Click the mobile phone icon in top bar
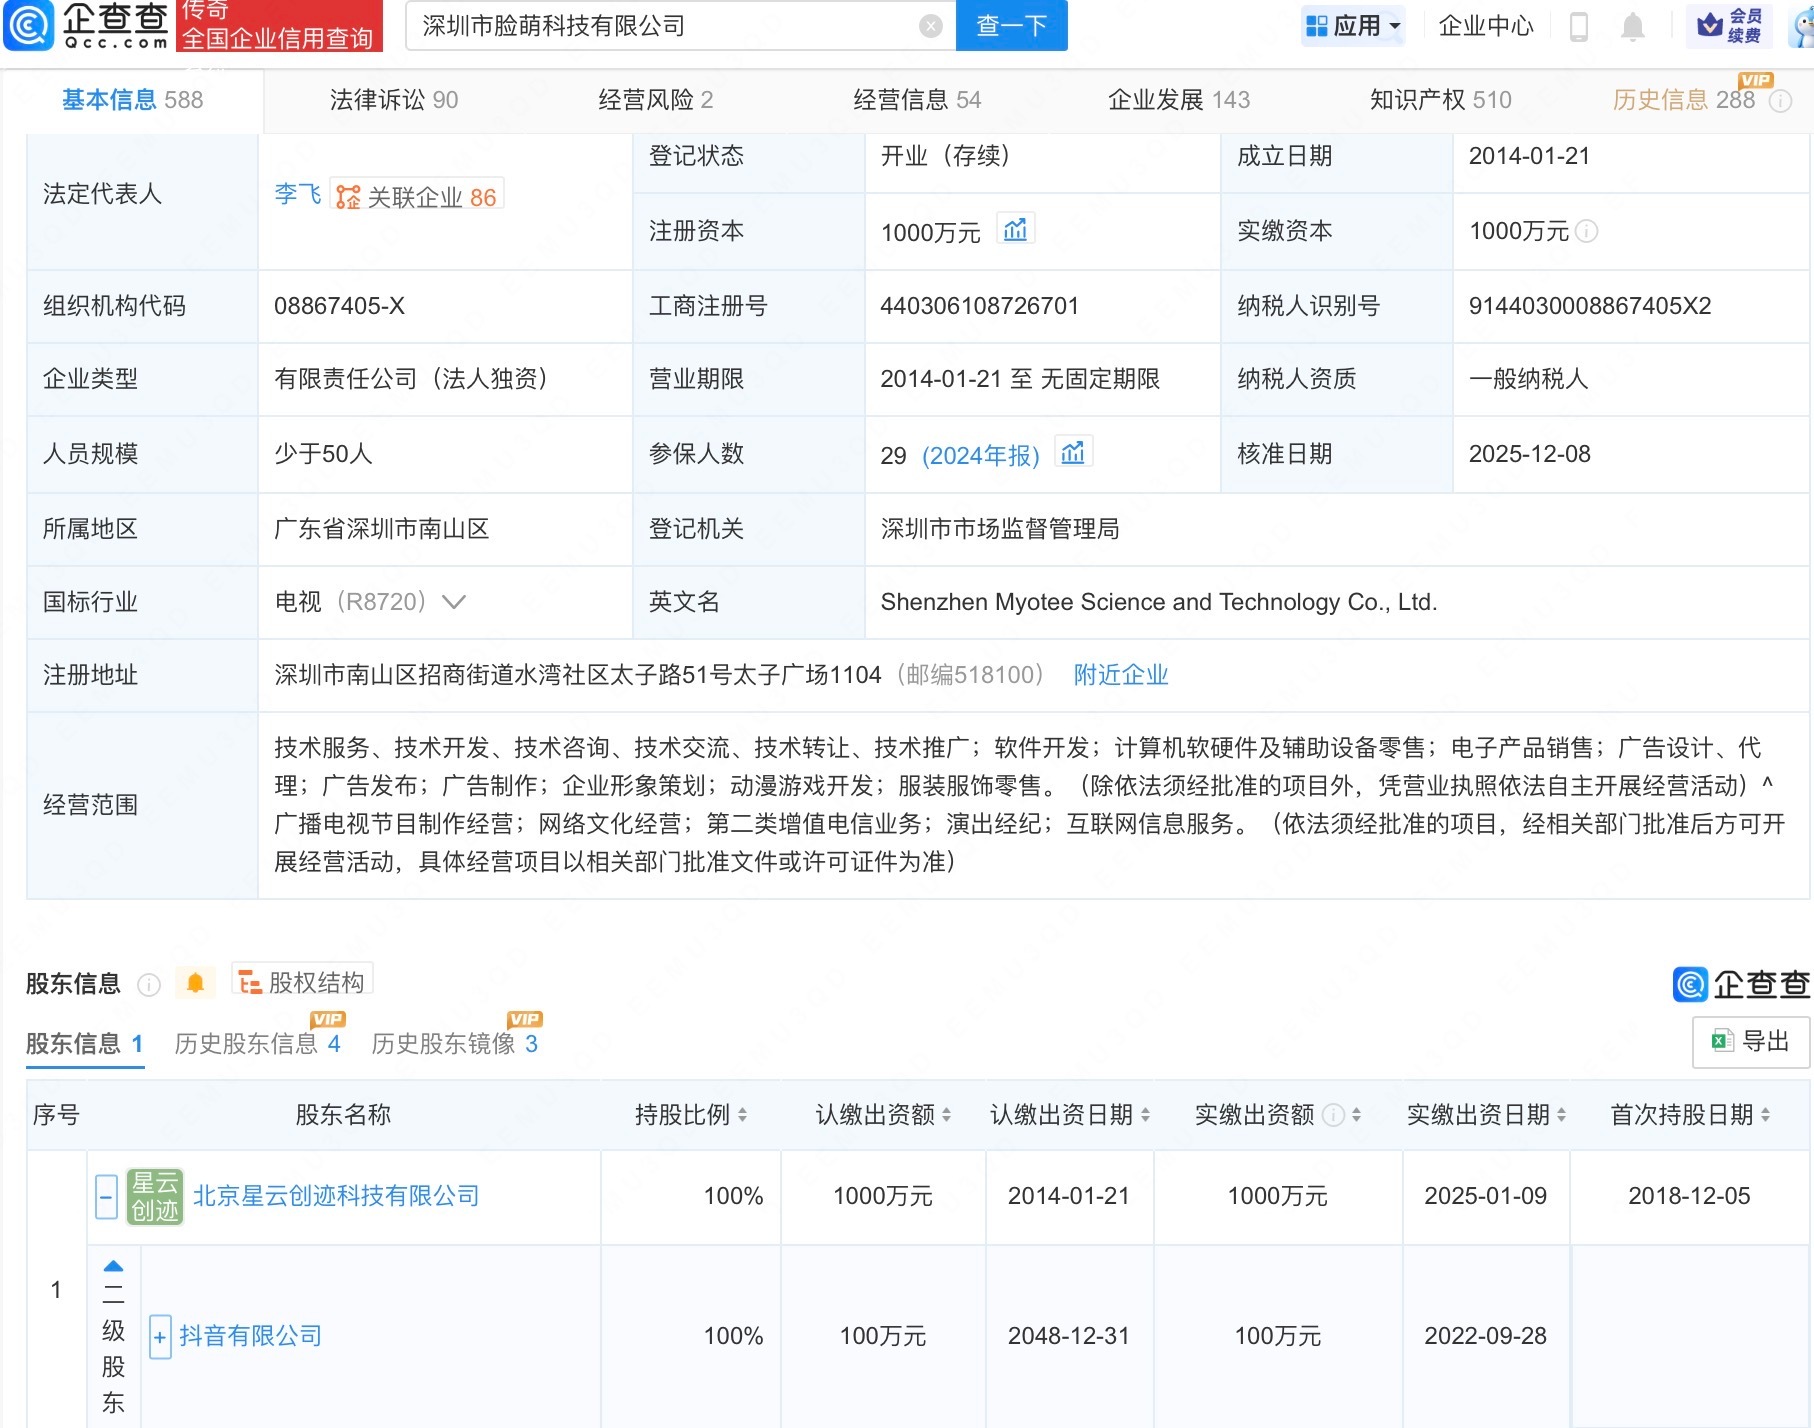Image resolution: width=1814 pixels, height=1428 pixels. (1578, 26)
